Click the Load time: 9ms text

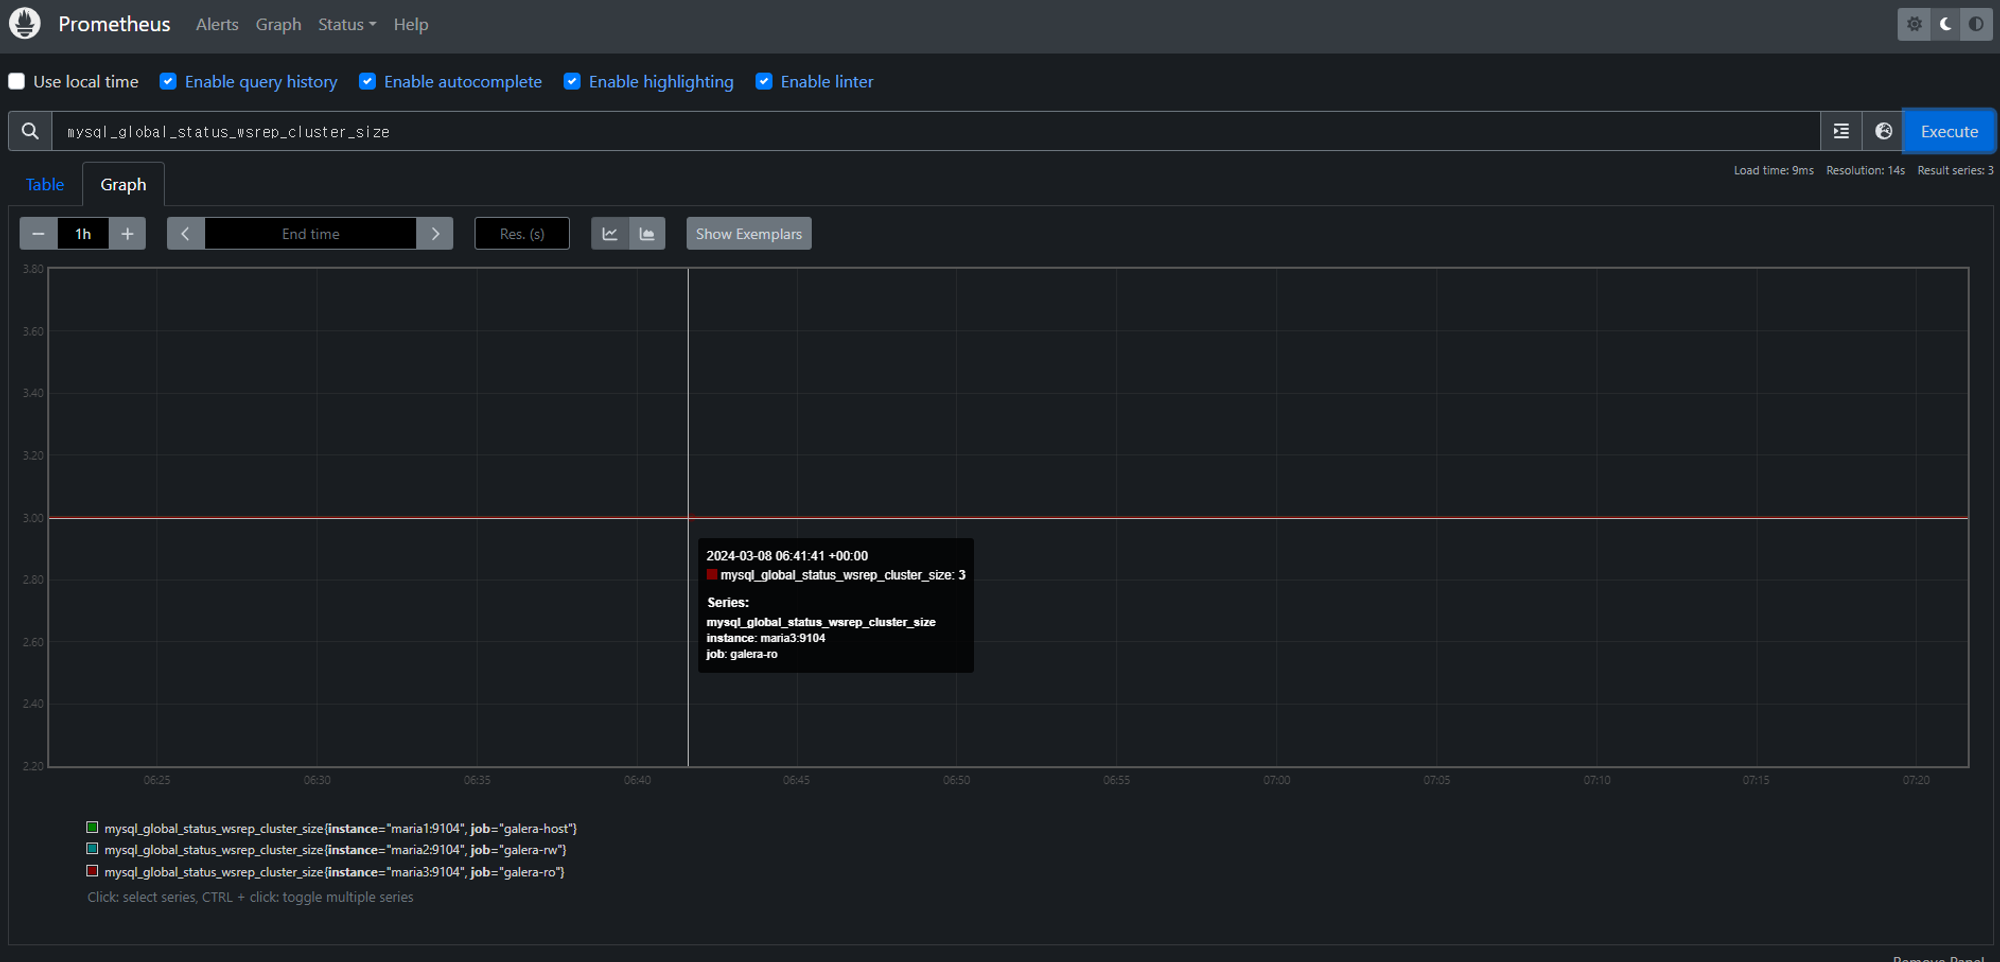coord(1773,170)
